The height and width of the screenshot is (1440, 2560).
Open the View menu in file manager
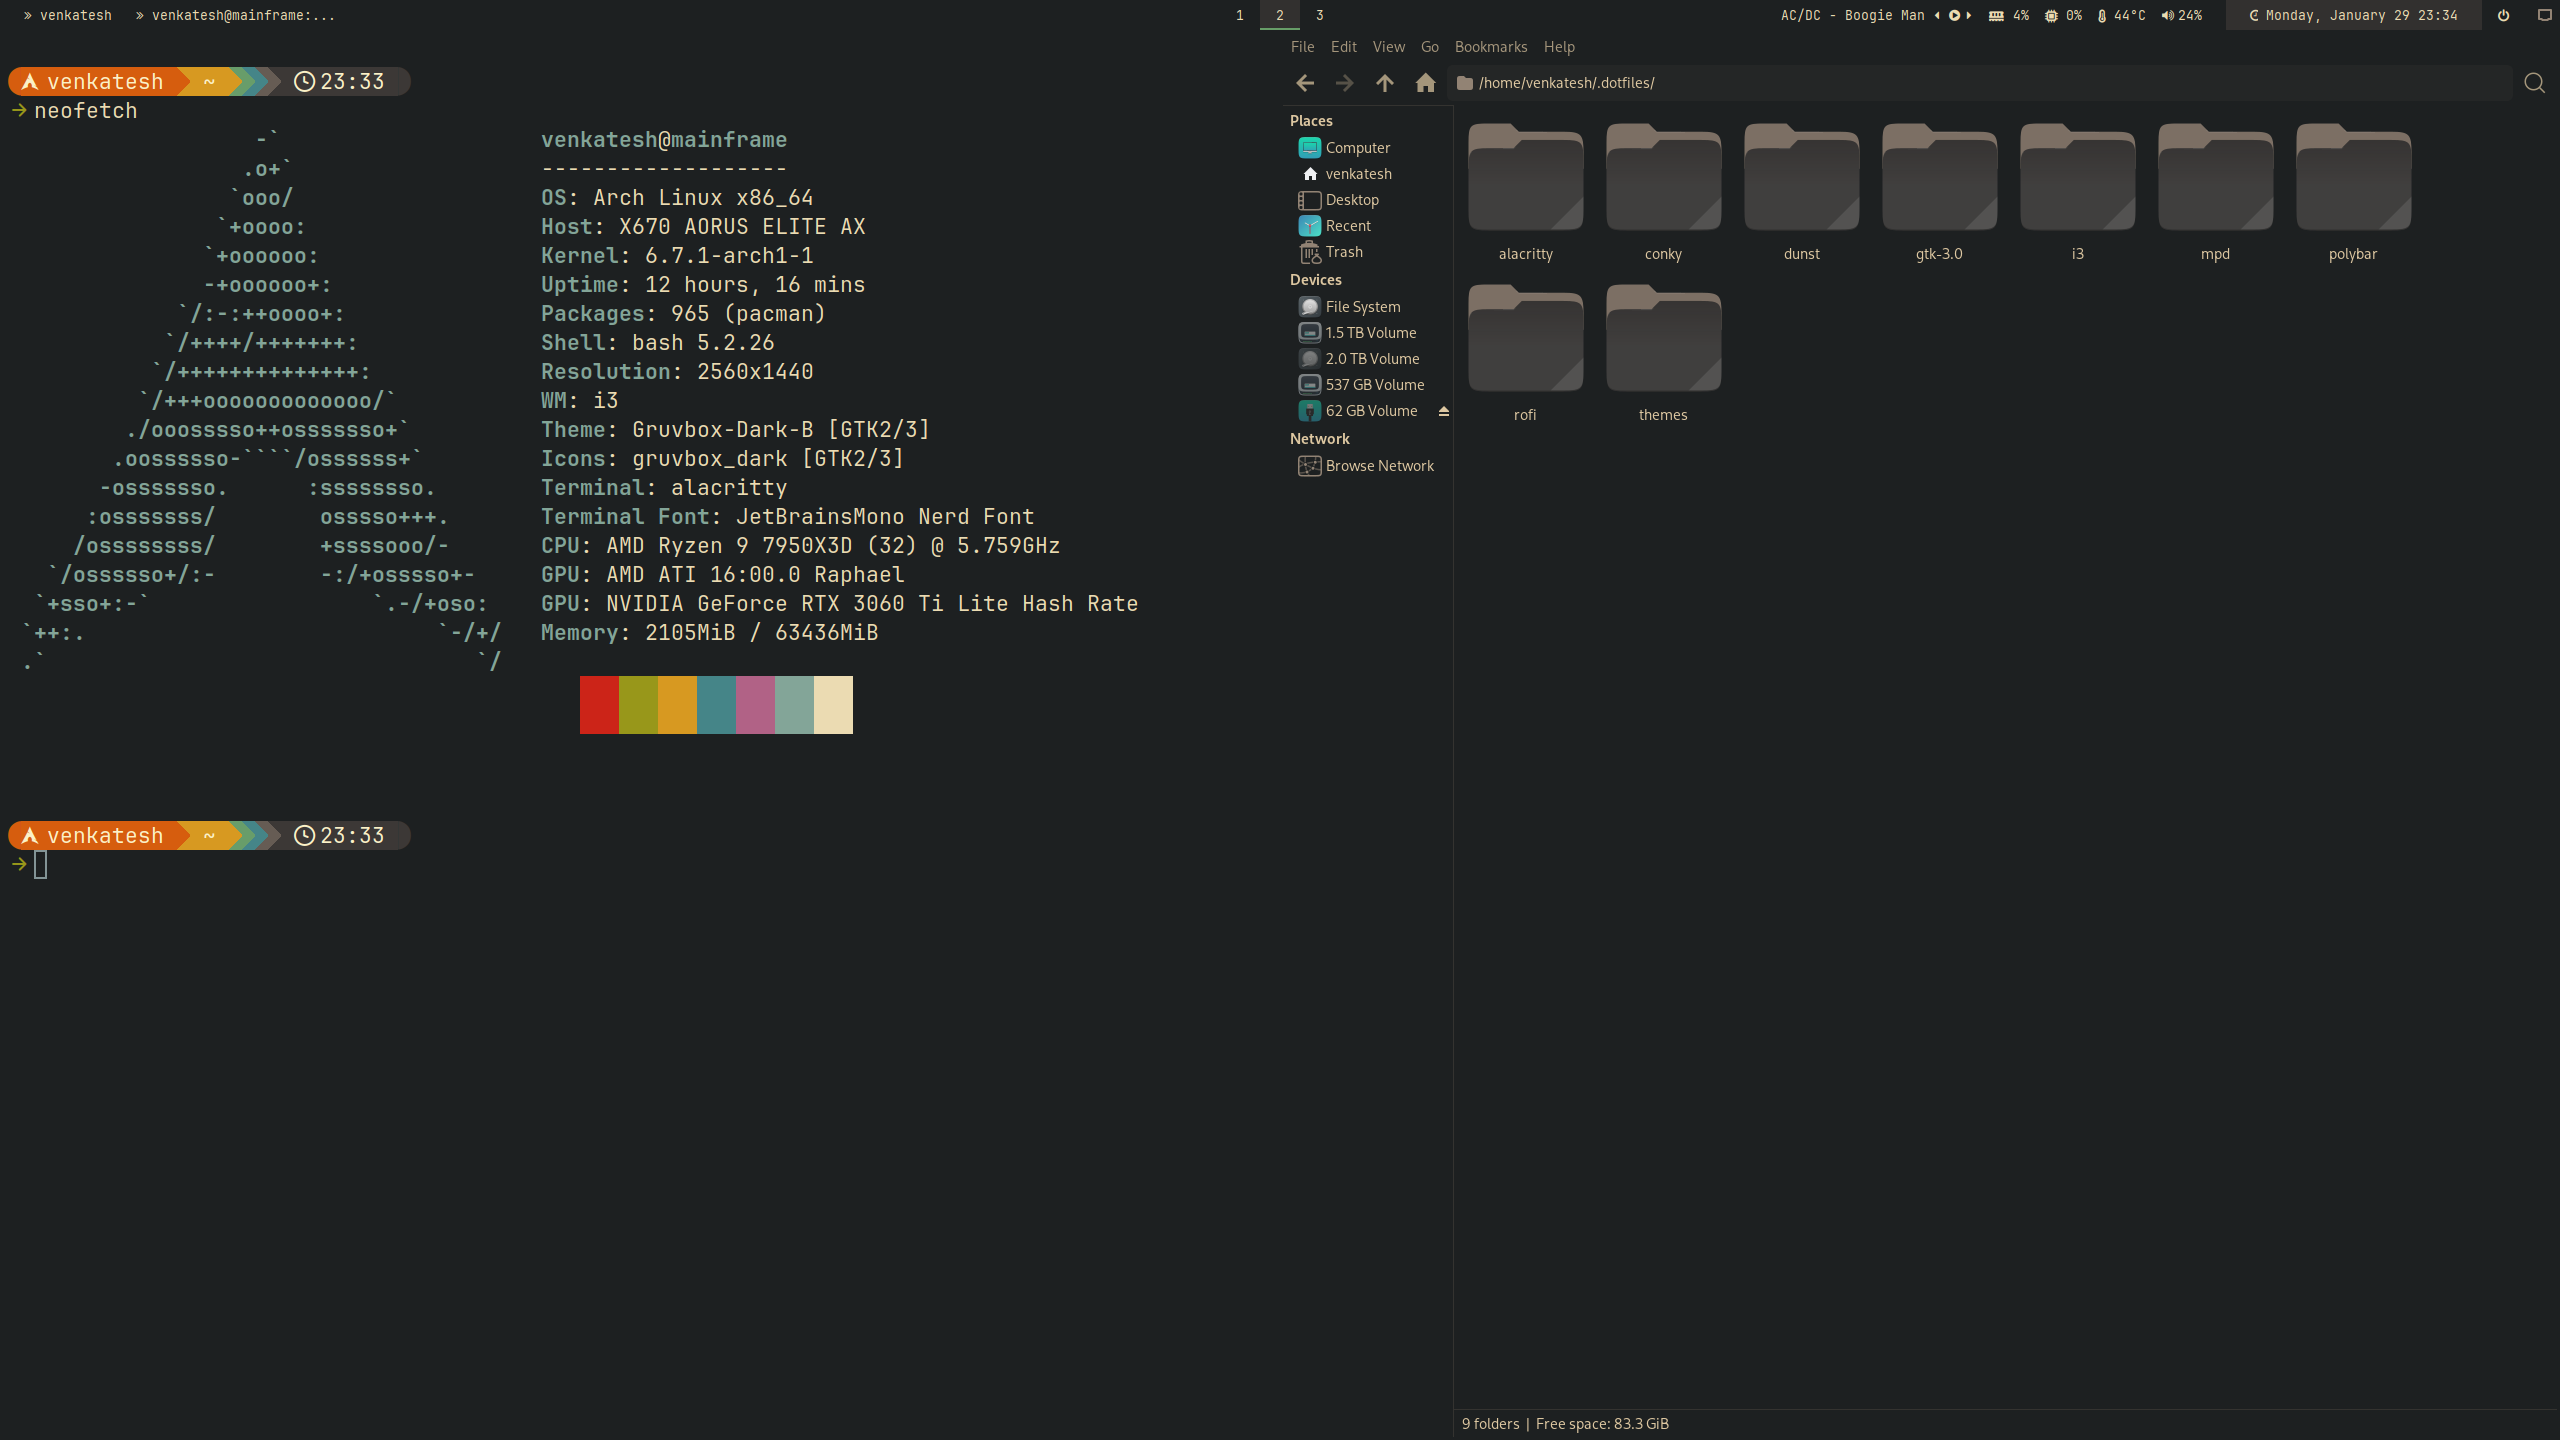(x=1387, y=47)
